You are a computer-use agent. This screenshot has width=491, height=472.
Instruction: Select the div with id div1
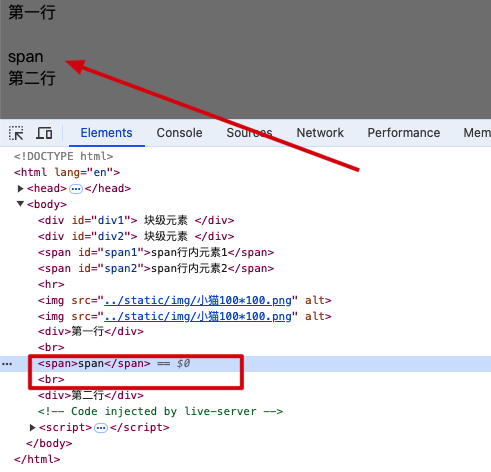click(136, 220)
